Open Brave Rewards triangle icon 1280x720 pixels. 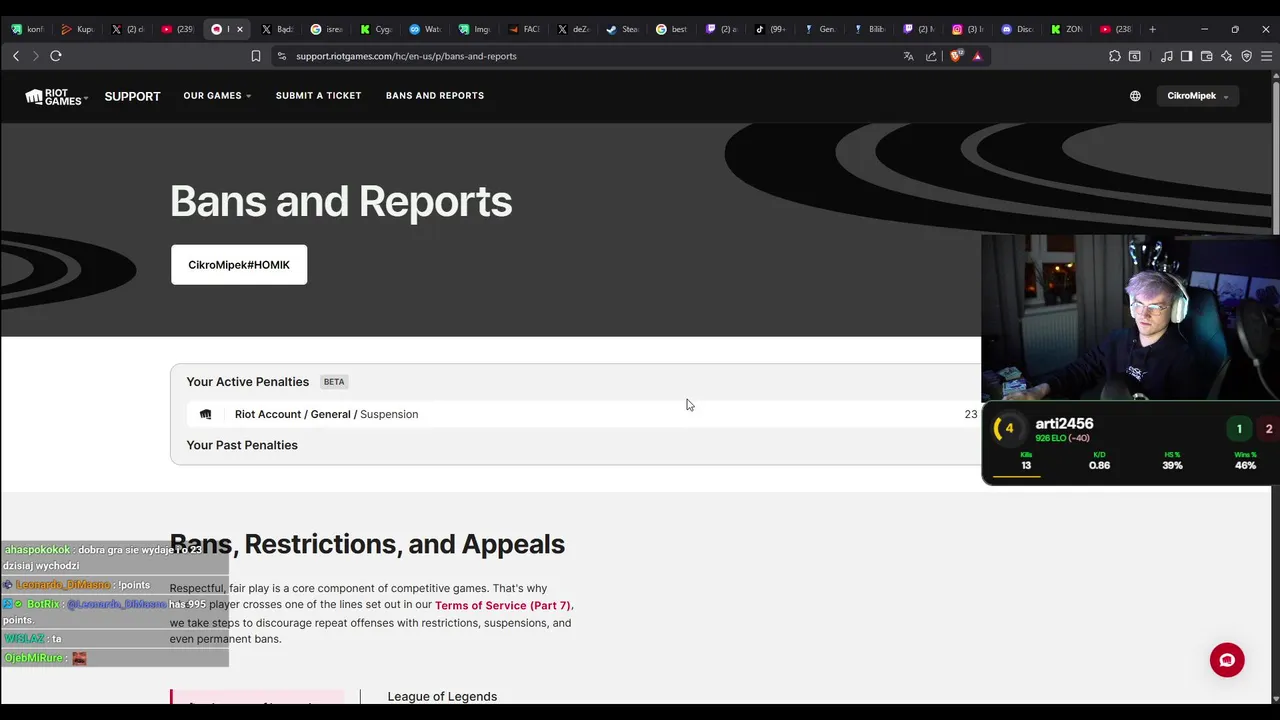(977, 56)
